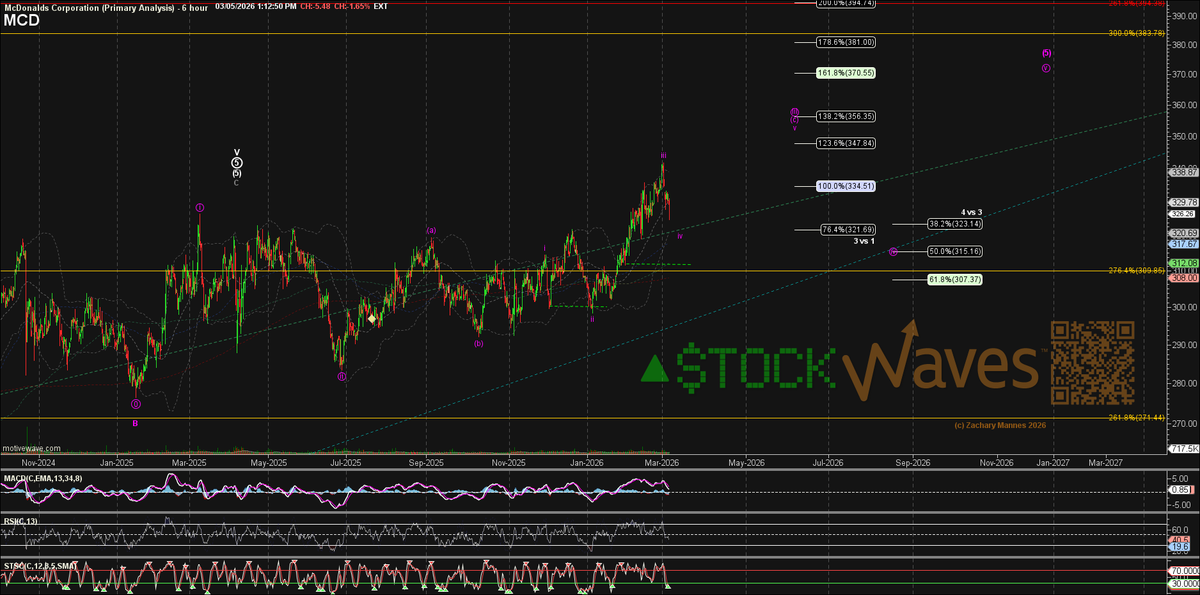Image resolution: width=1200 pixels, height=595 pixels.
Task: Click the Mar-2025 date axis label
Action: tap(189, 463)
